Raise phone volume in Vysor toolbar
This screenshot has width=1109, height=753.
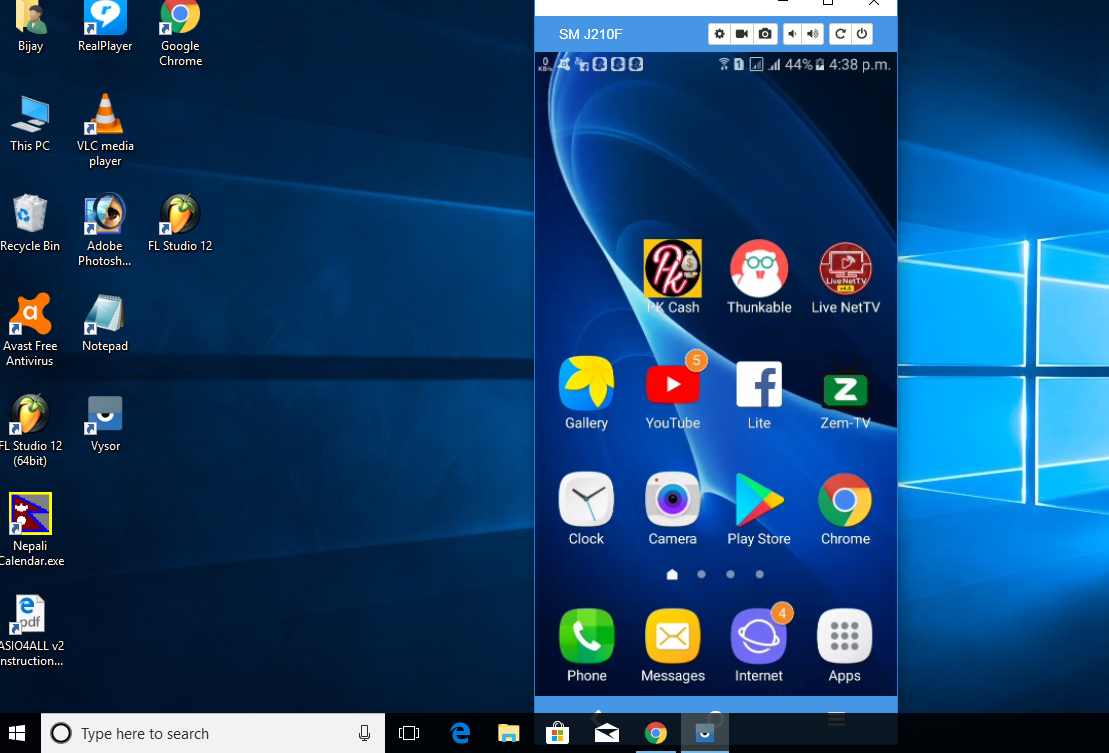pos(813,34)
